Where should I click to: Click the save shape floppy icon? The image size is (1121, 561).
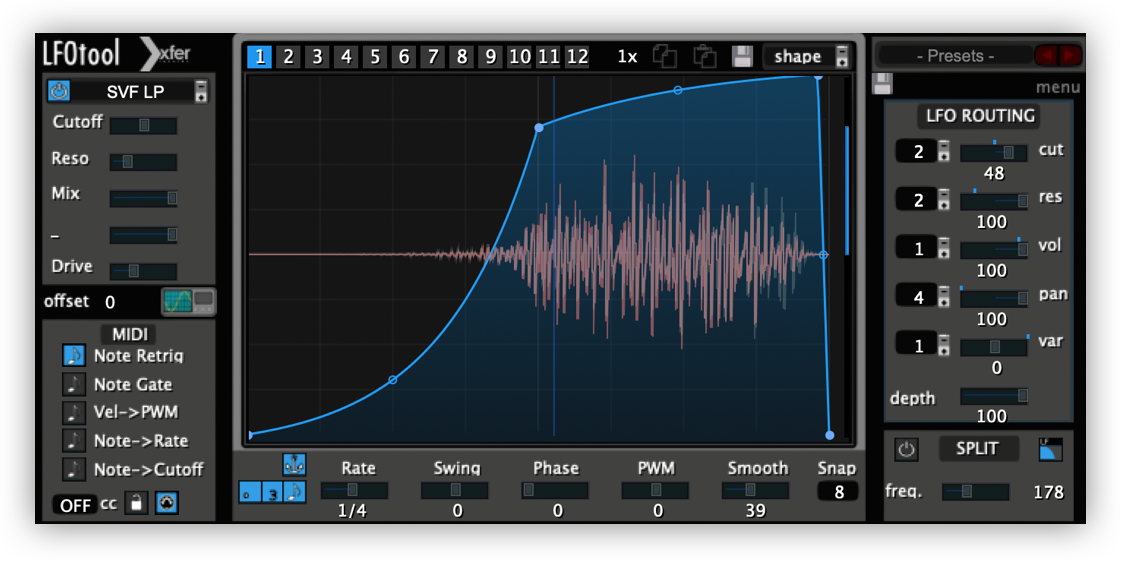[x=742, y=56]
